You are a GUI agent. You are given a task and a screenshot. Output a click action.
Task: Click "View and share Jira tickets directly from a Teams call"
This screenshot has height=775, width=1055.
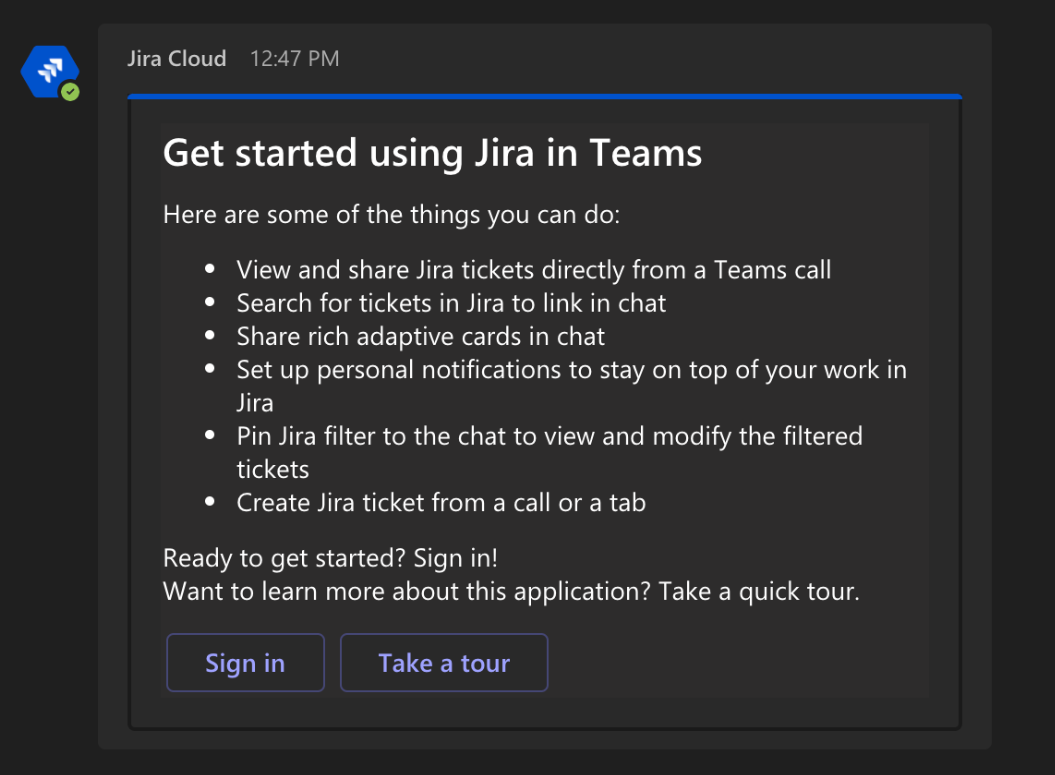click(534, 270)
